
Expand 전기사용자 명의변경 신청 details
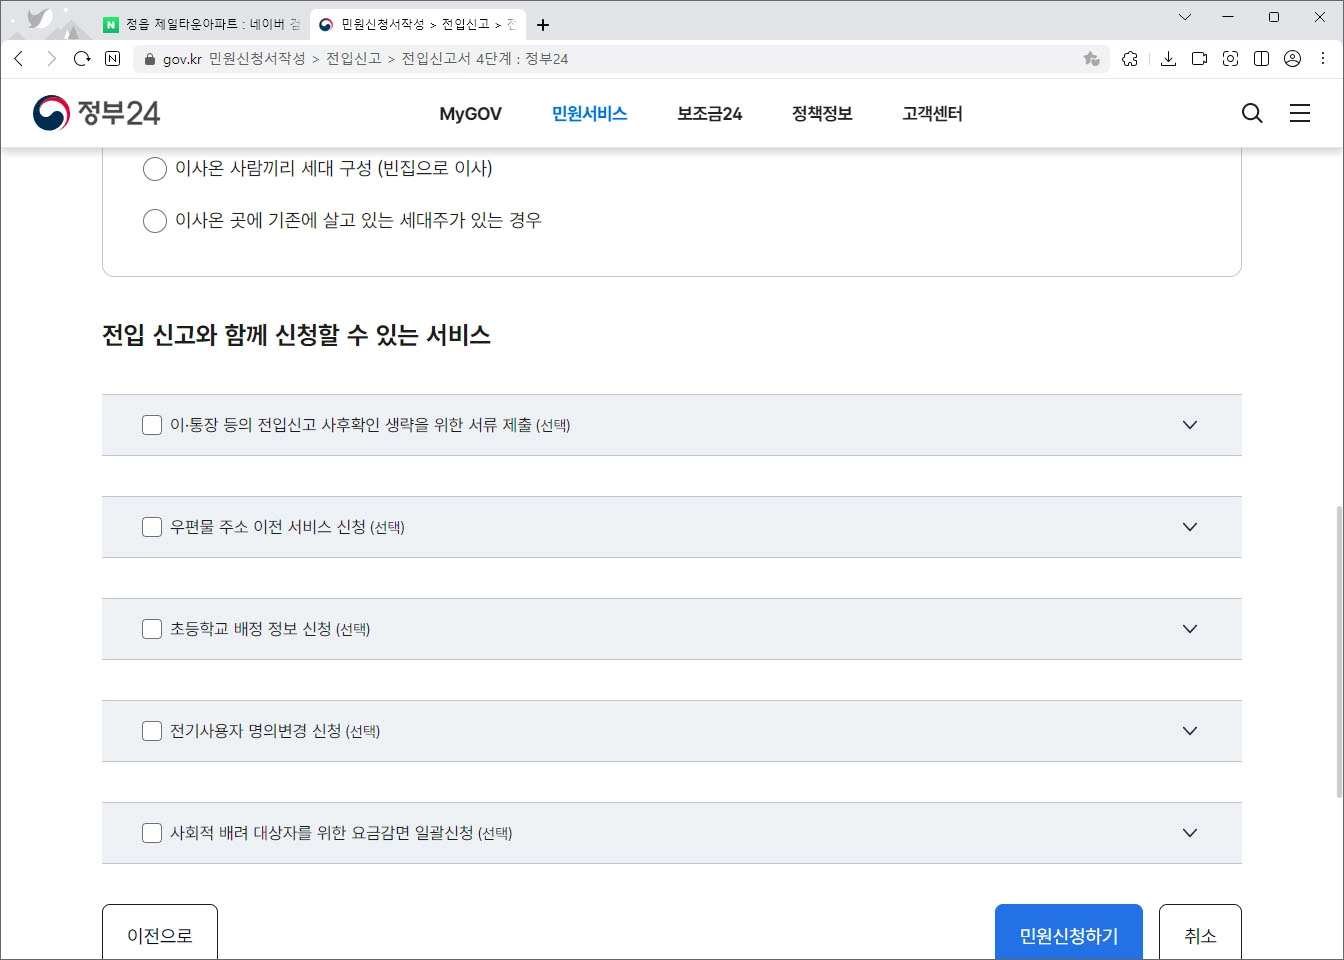point(1190,731)
